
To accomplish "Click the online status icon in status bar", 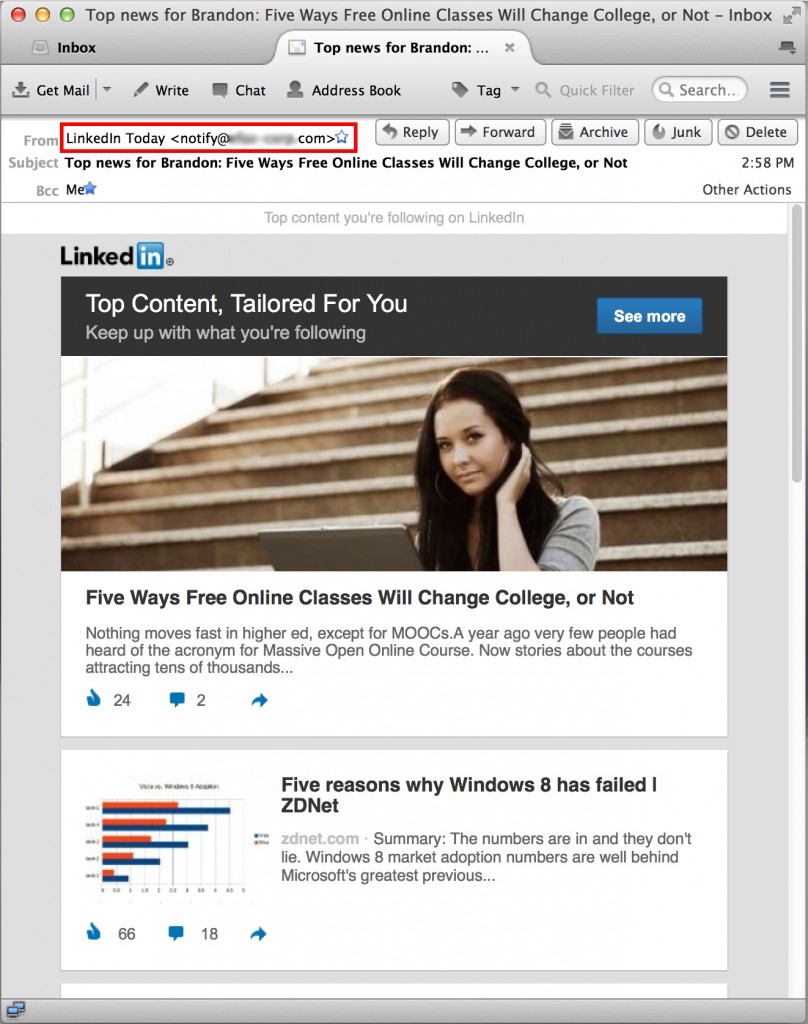I will (x=15, y=1010).
